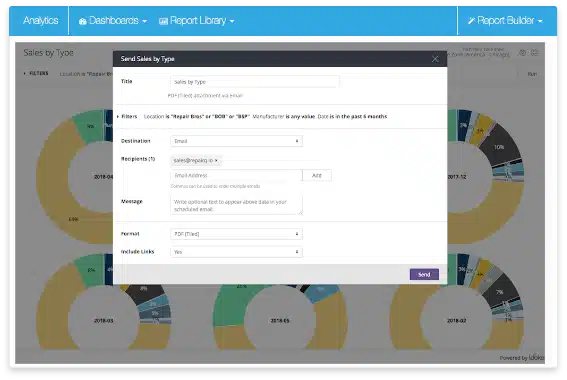Close the Send Sales by Type dialog

[435, 59]
